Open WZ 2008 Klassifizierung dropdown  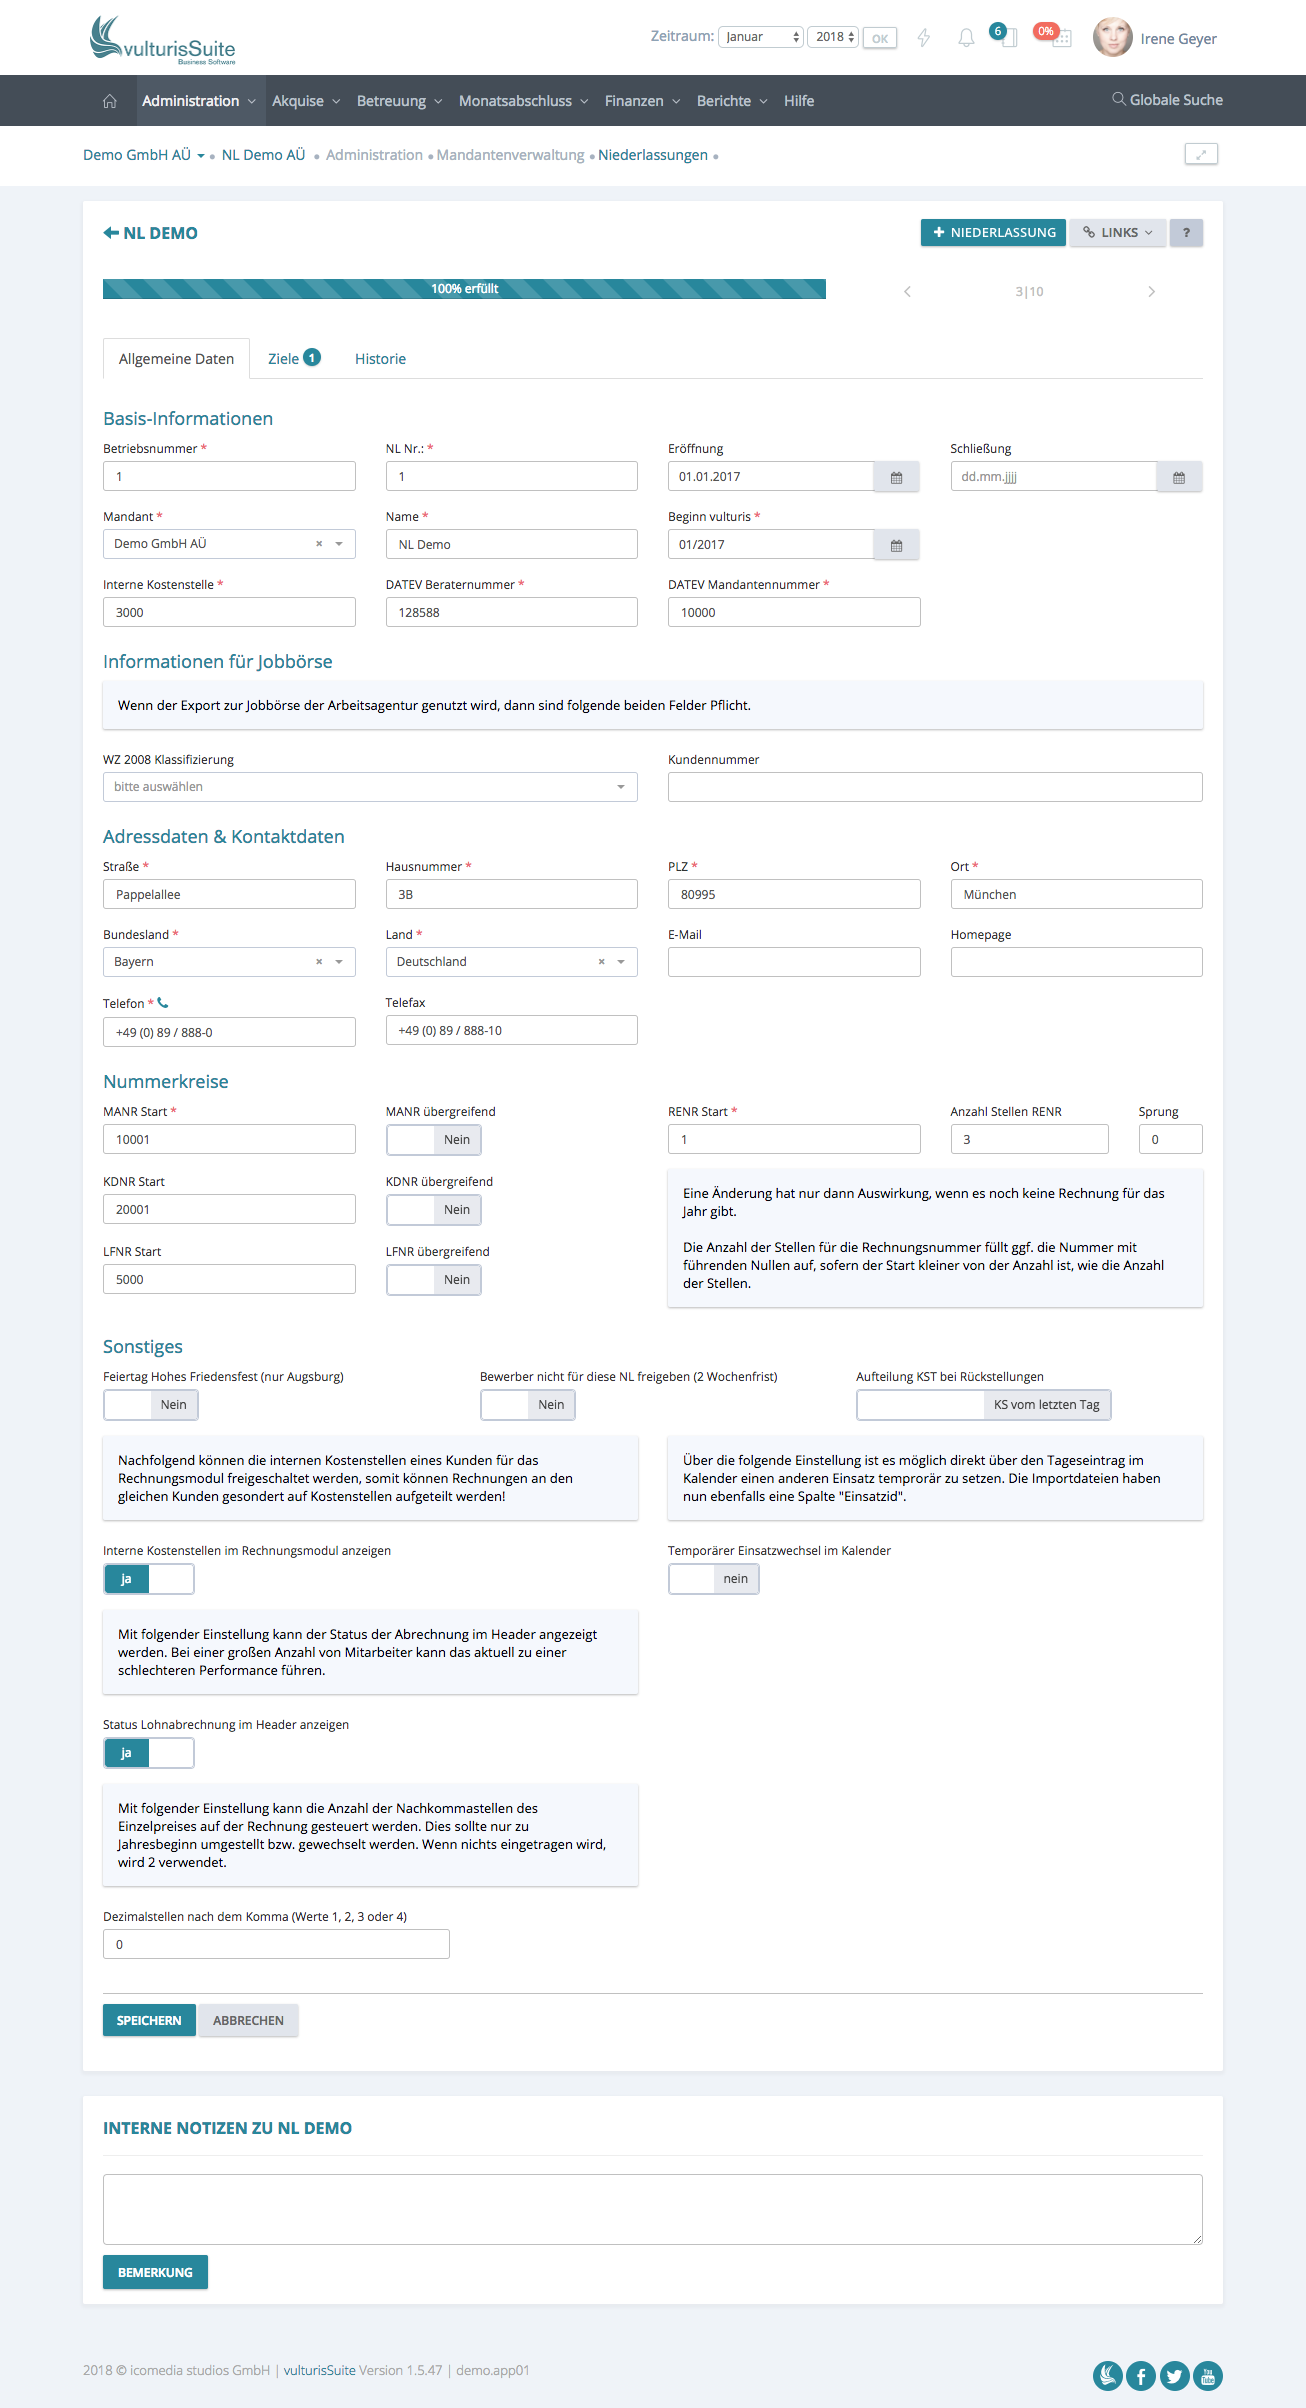tap(370, 787)
